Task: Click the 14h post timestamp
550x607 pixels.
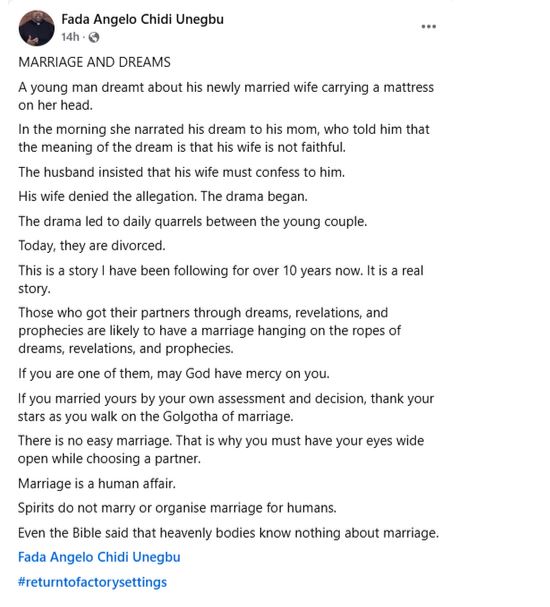Action: (70, 37)
